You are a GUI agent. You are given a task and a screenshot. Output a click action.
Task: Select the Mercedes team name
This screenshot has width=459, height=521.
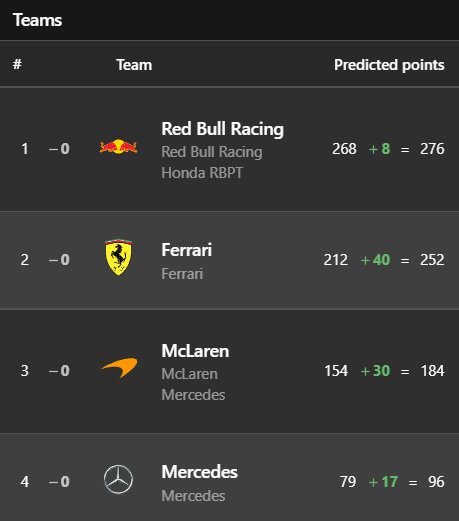199,472
